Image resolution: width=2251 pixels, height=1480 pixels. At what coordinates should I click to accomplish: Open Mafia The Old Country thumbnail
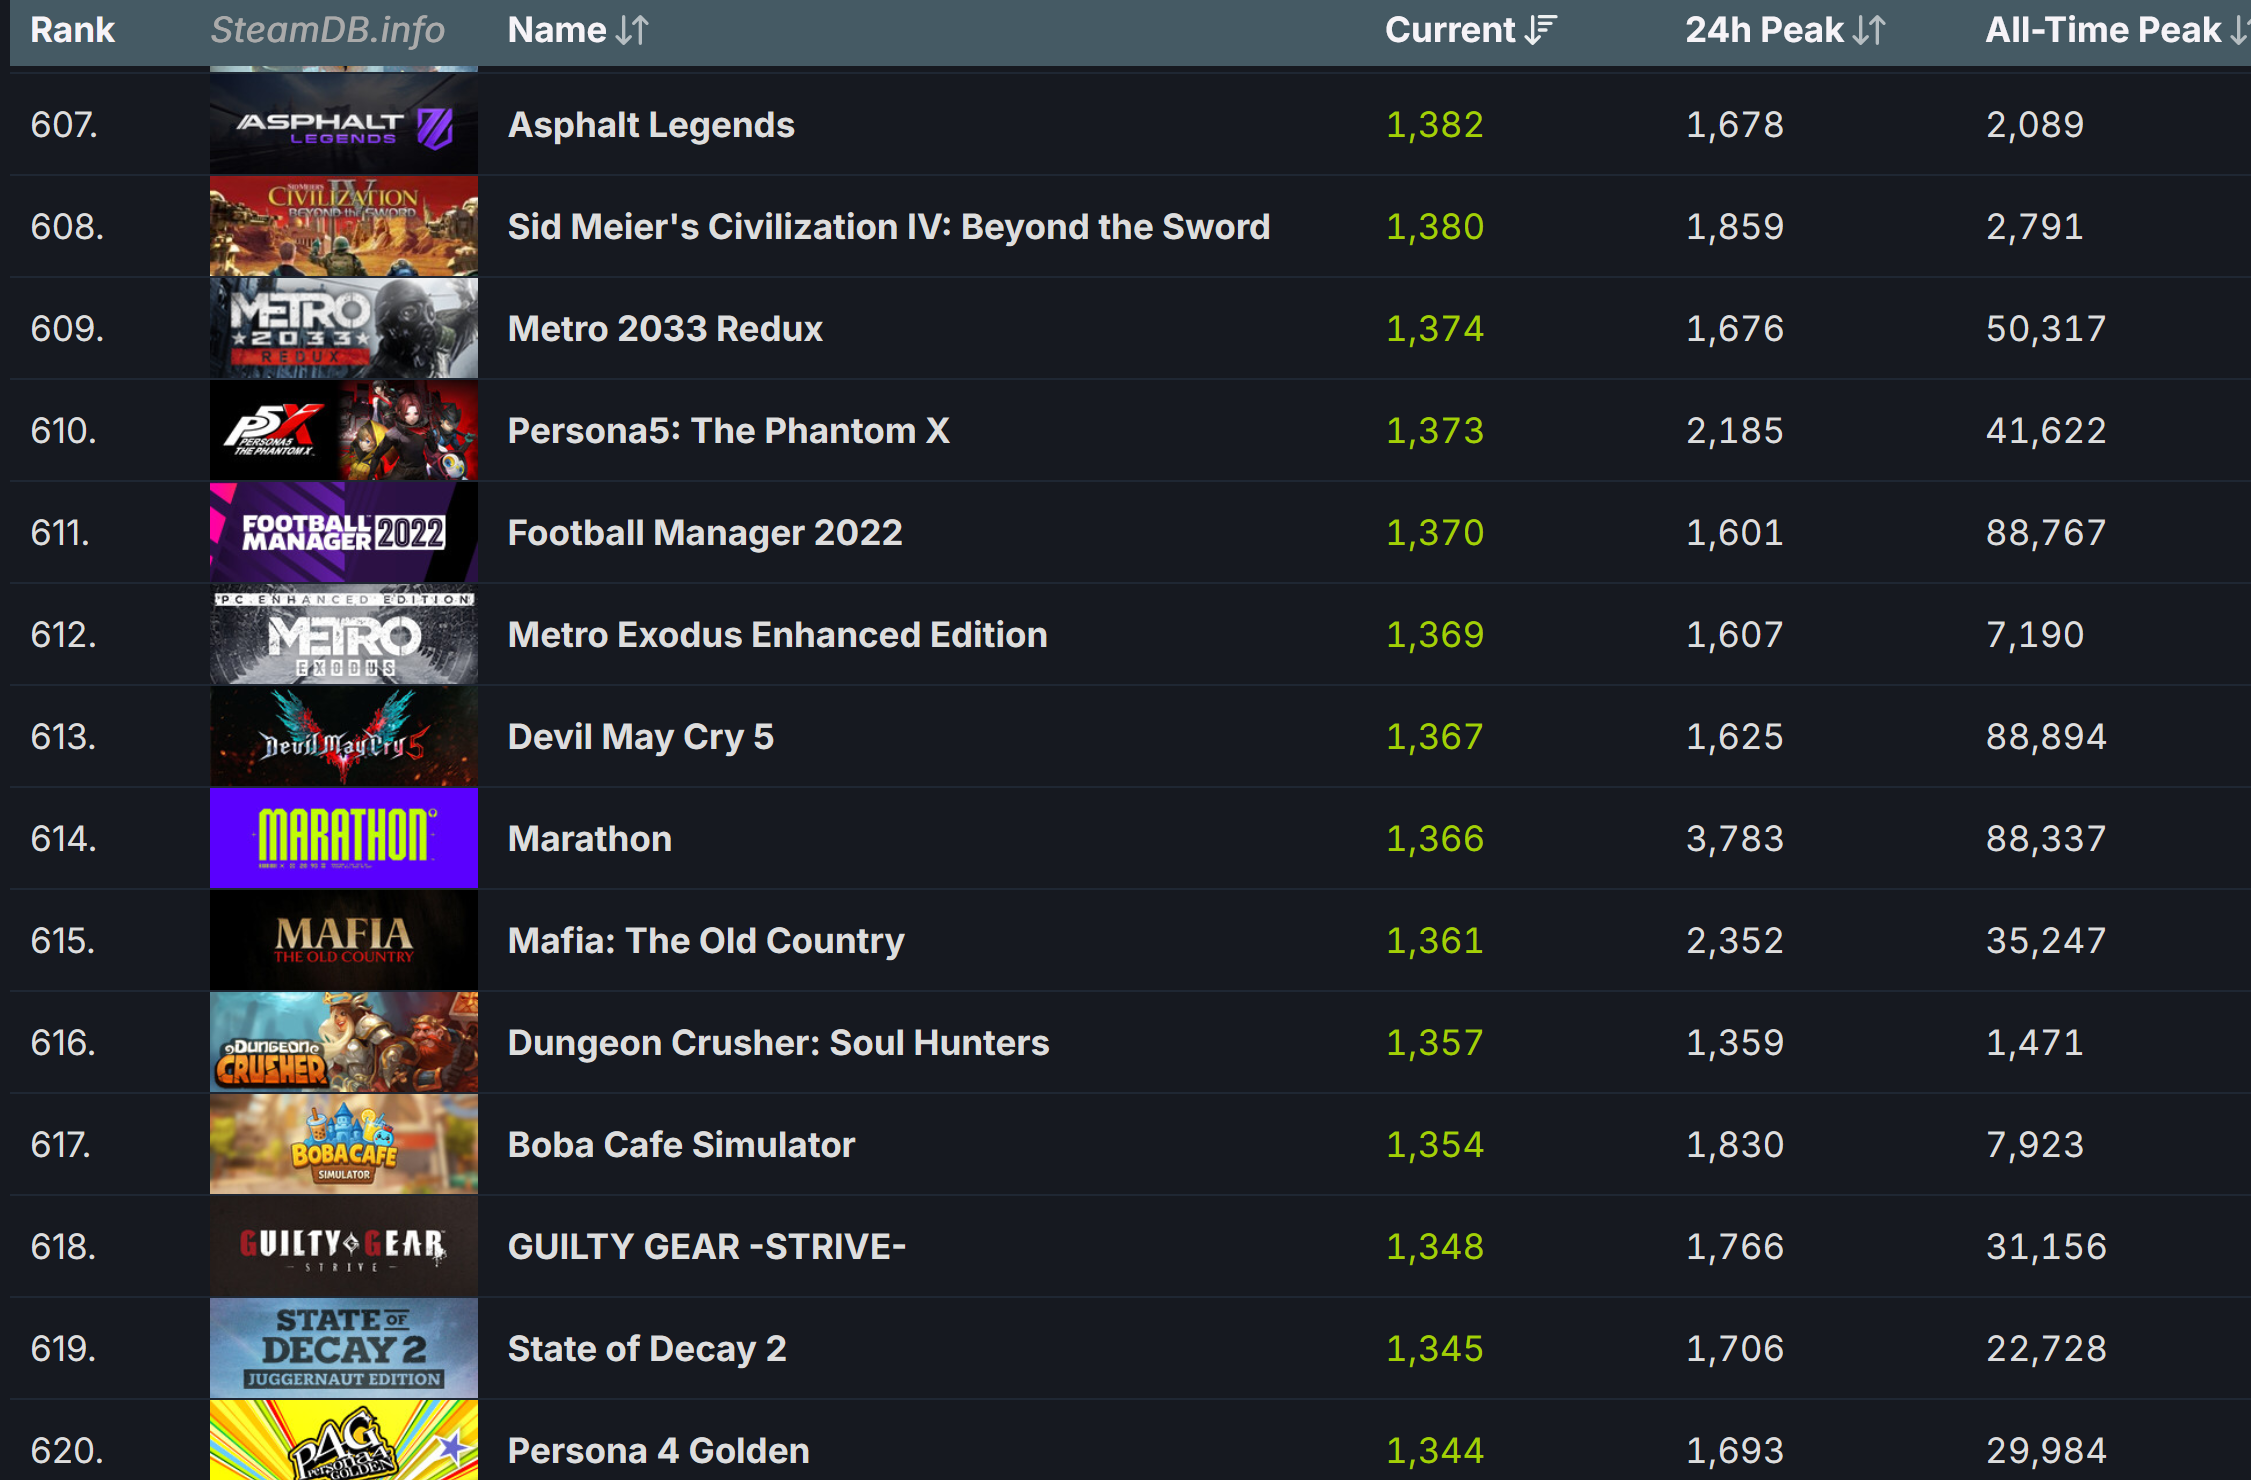pos(344,941)
